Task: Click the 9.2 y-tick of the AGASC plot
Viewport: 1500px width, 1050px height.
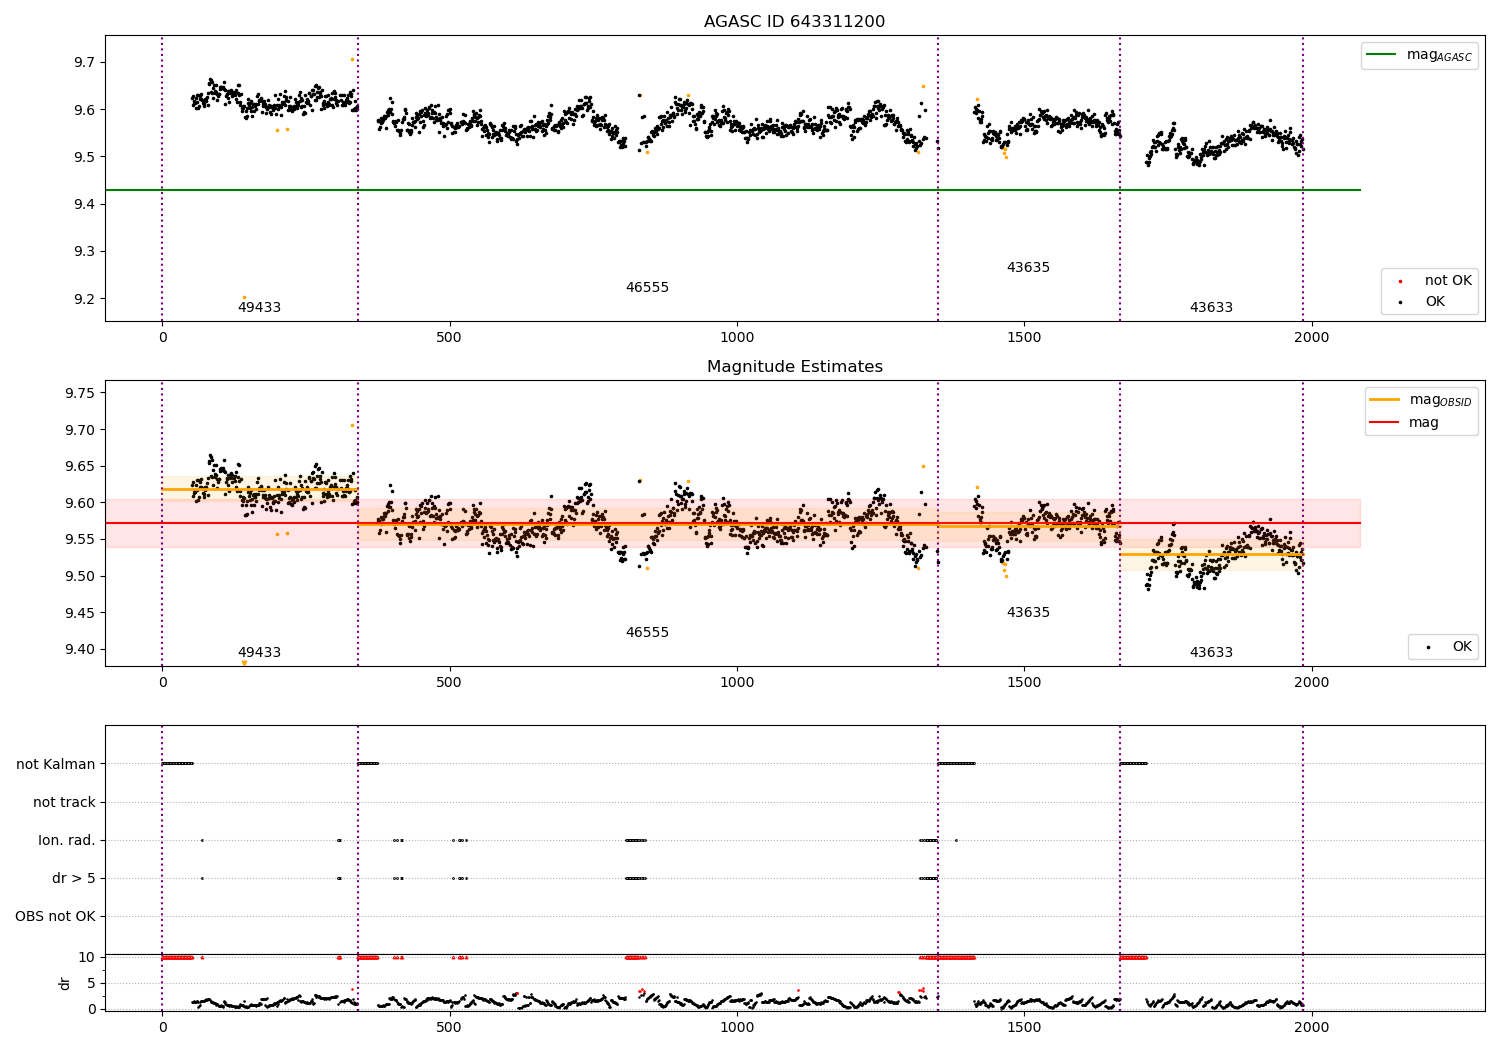Action: 83,300
